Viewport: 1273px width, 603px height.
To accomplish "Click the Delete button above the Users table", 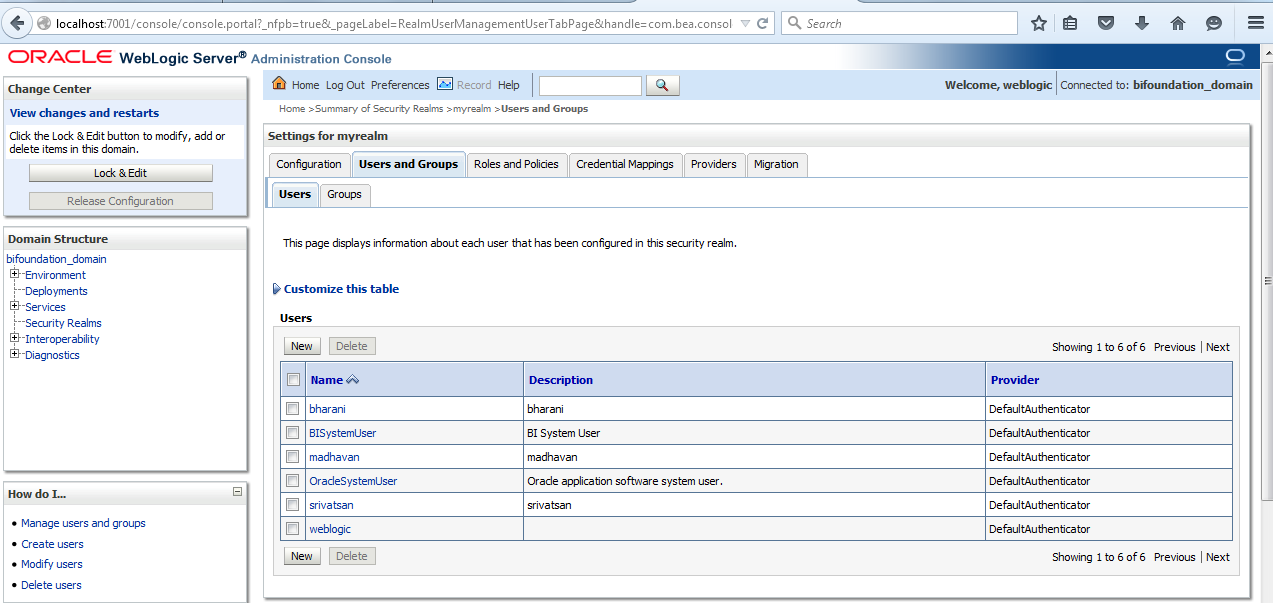I will point(352,346).
